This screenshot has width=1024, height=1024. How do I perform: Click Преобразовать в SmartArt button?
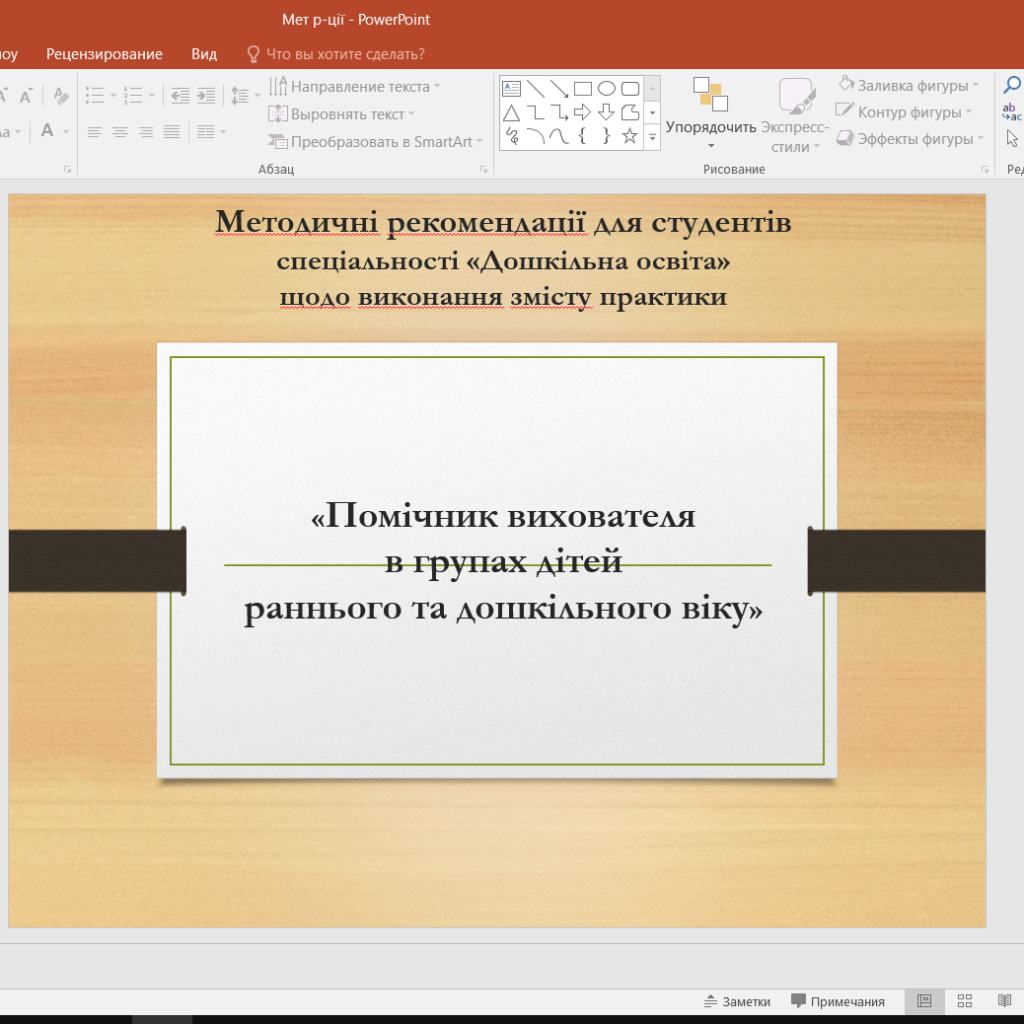point(376,141)
